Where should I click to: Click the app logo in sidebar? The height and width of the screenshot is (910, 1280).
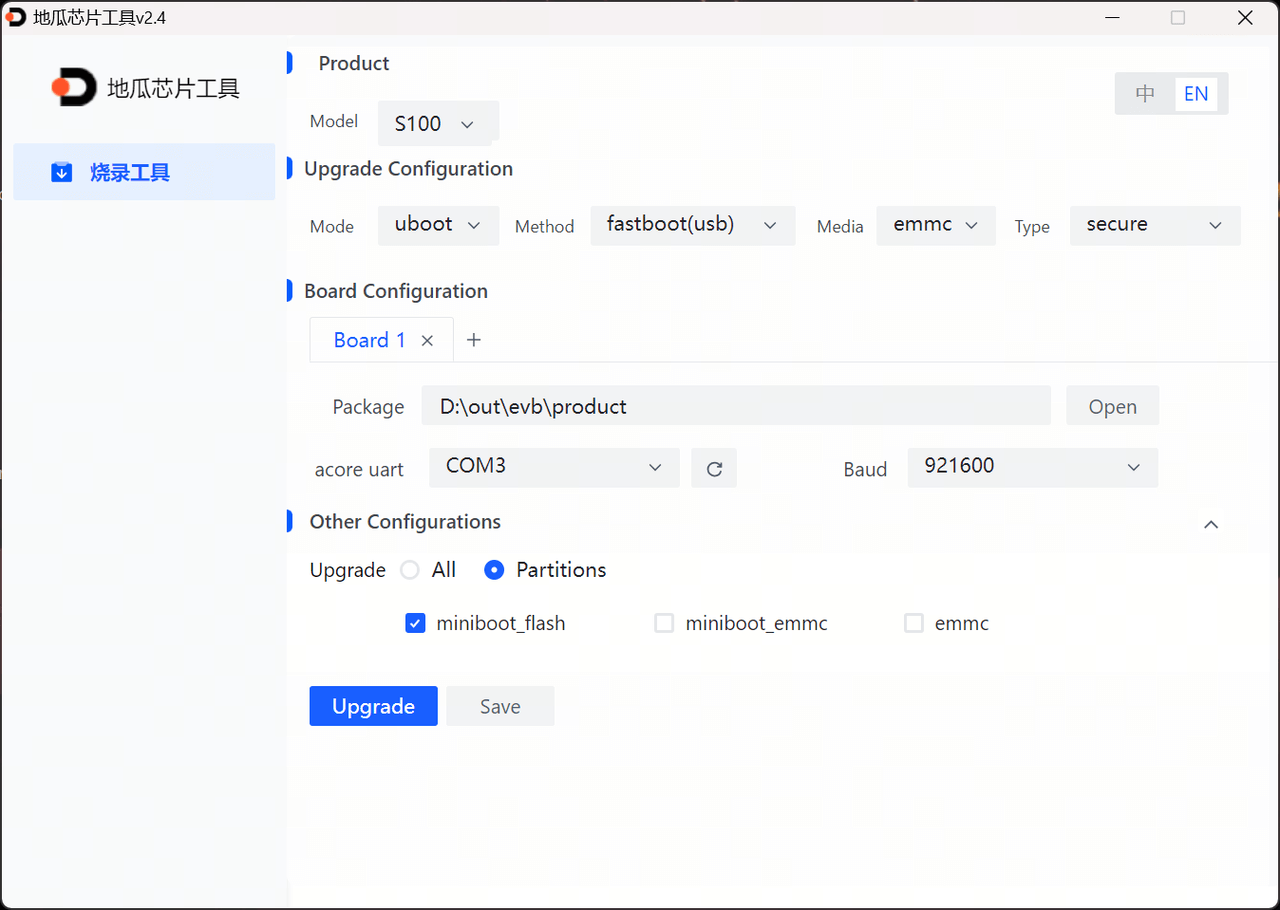click(x=74, y=88)
